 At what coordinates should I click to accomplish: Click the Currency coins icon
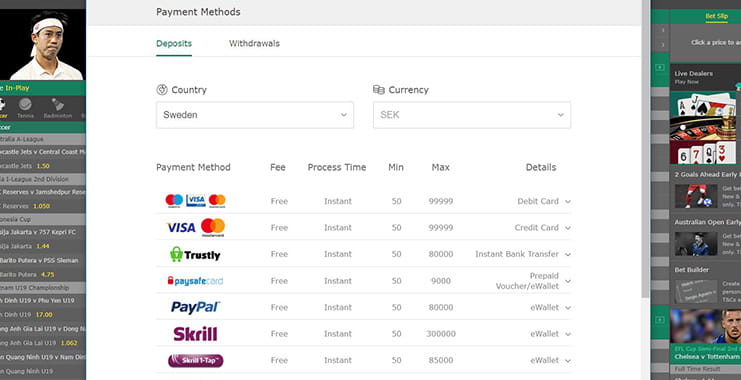click(379, 90)
